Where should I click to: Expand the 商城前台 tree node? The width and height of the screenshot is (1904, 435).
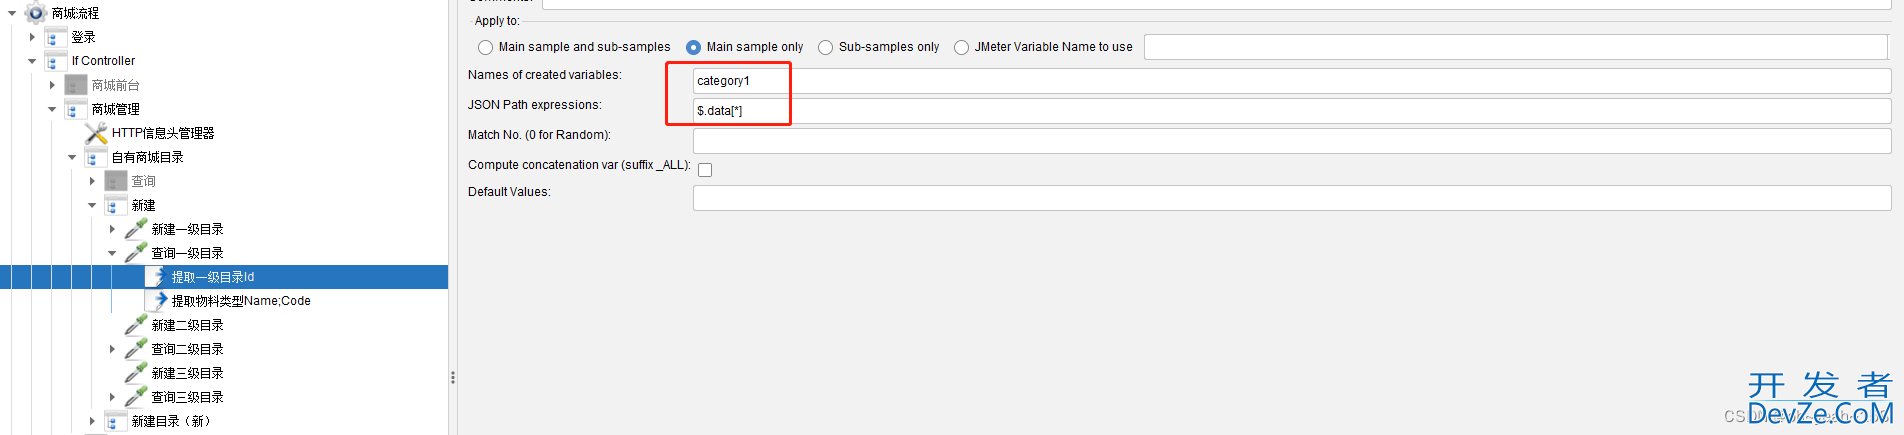tap(52, 85)
